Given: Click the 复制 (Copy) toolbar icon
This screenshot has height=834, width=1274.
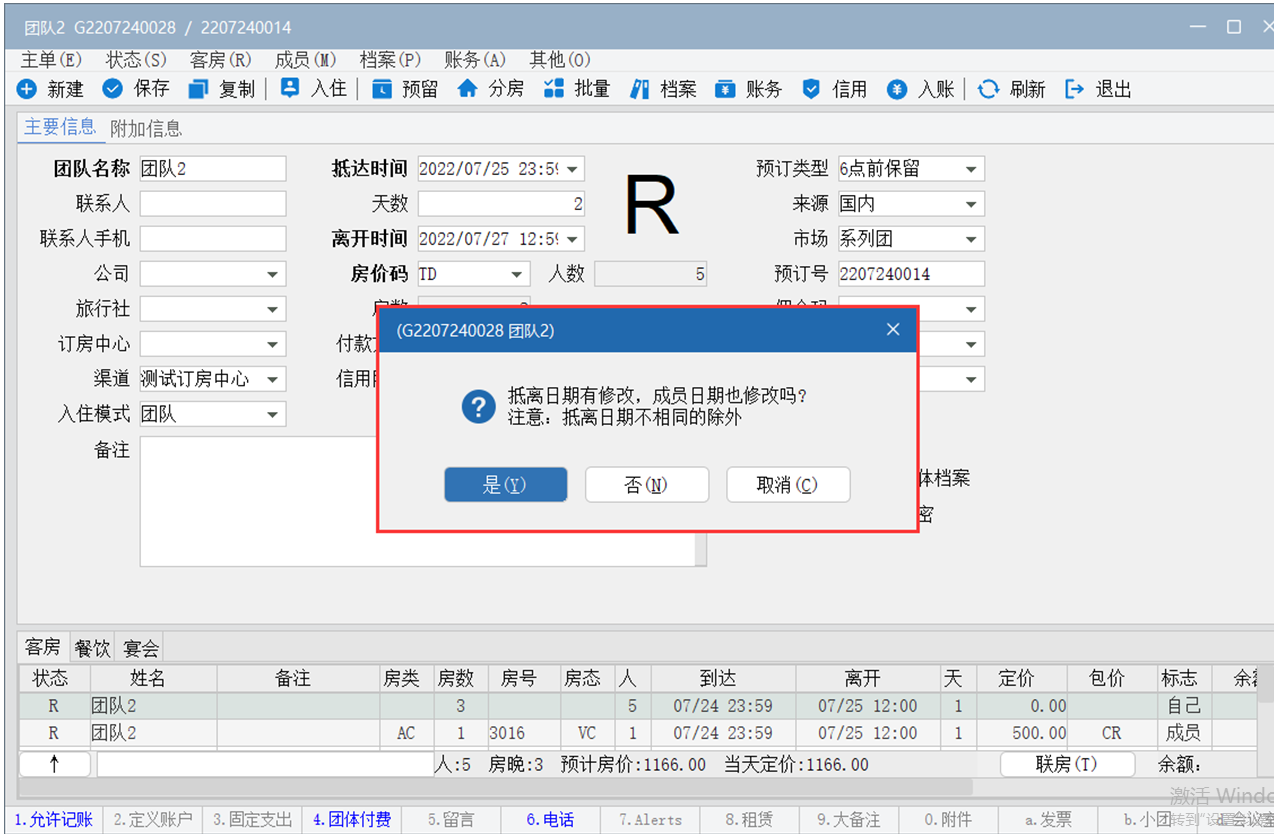Looking at the screenshot, I should click(198, 89).
